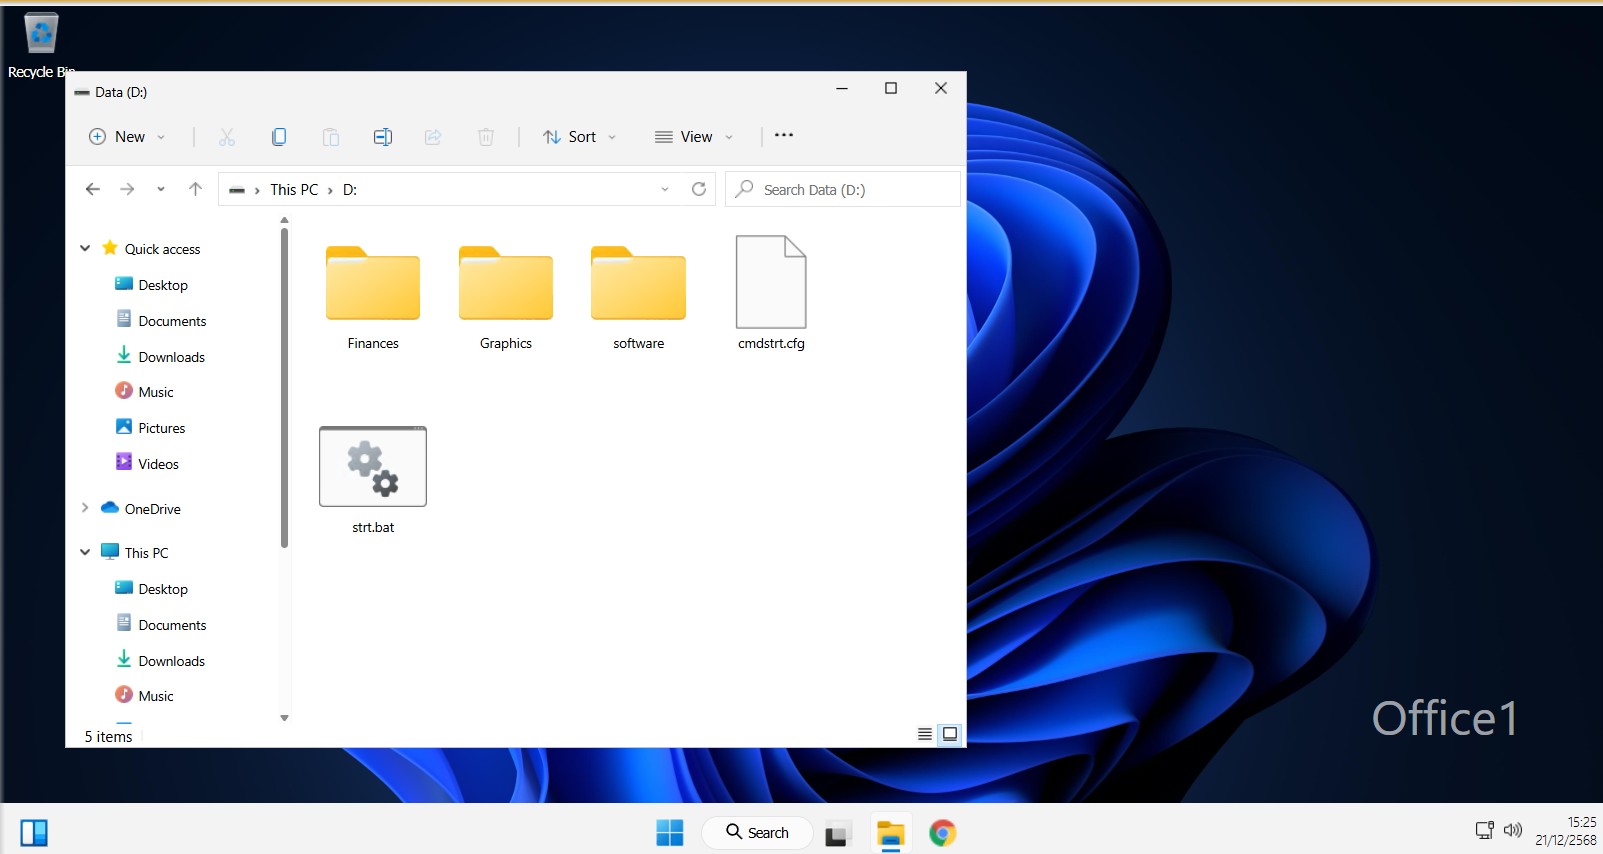This screenshot has height=854, width=1603.
Task: Open the View menu
Action: click(x=695, y=137)
